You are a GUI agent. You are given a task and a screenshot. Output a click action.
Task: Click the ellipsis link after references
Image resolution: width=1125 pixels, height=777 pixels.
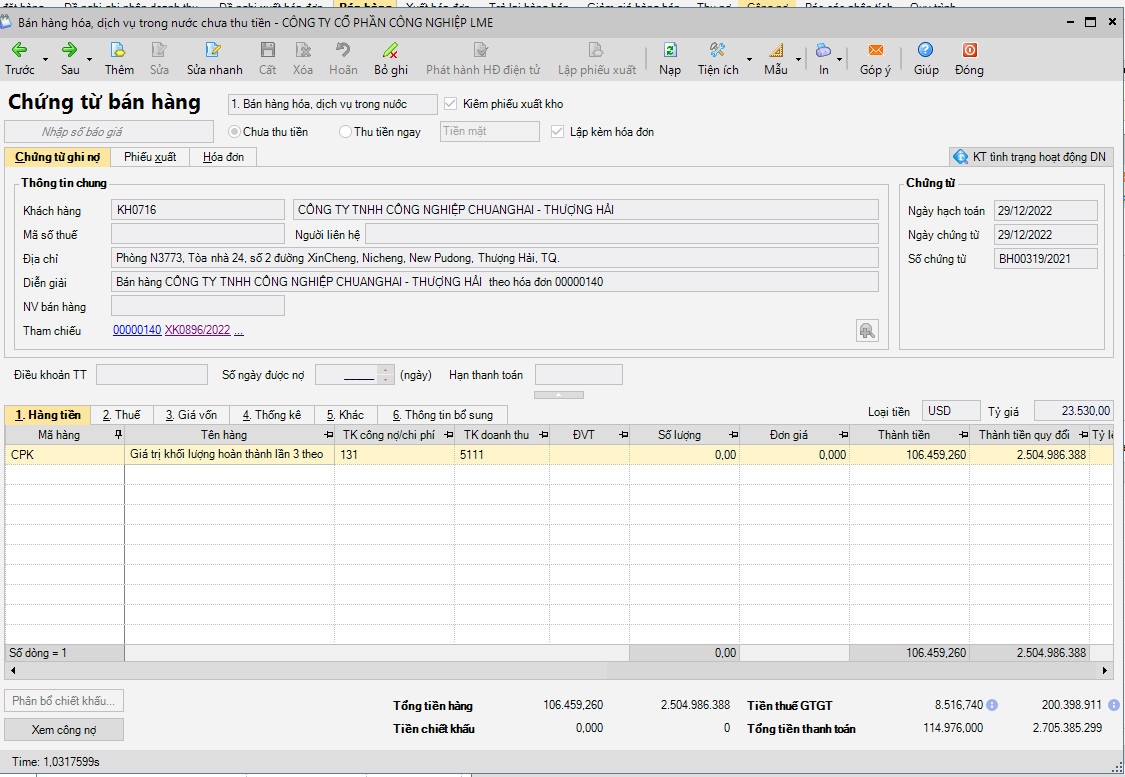[238, 330]
